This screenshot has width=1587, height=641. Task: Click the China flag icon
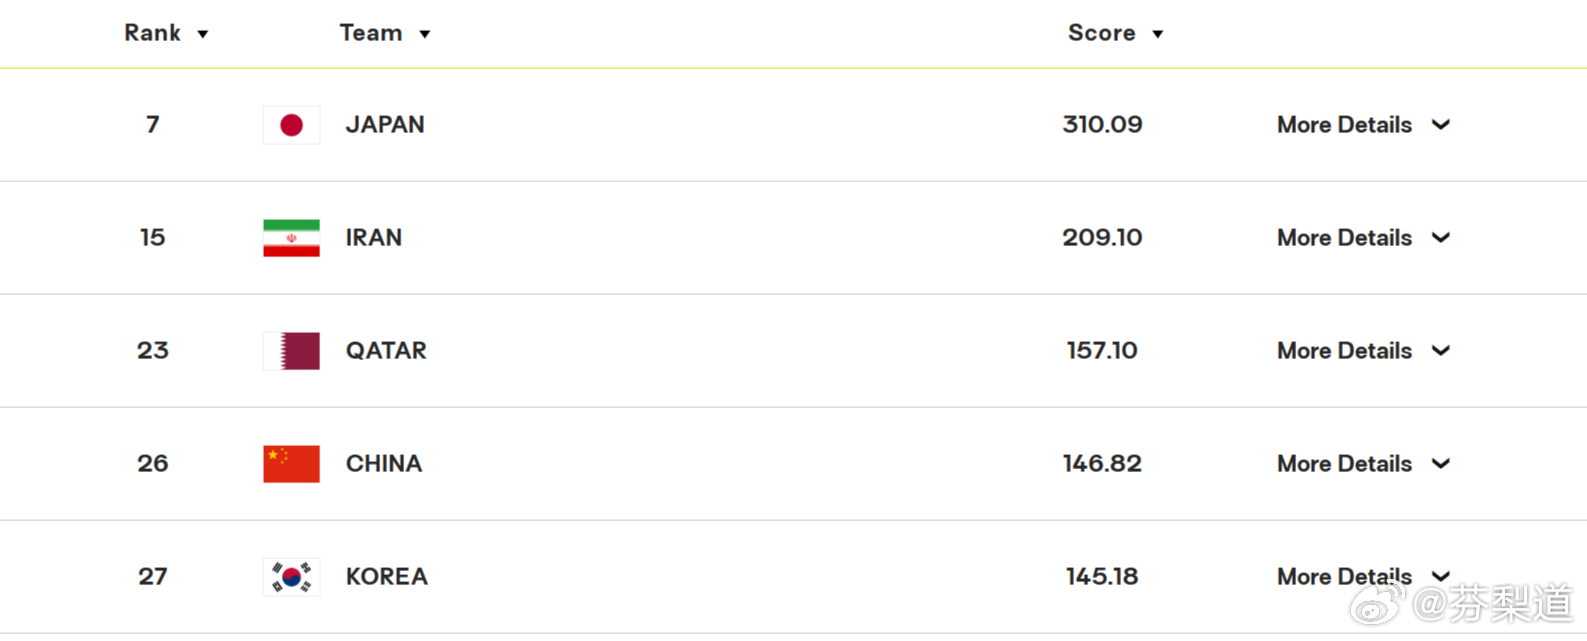coord(291,464)
